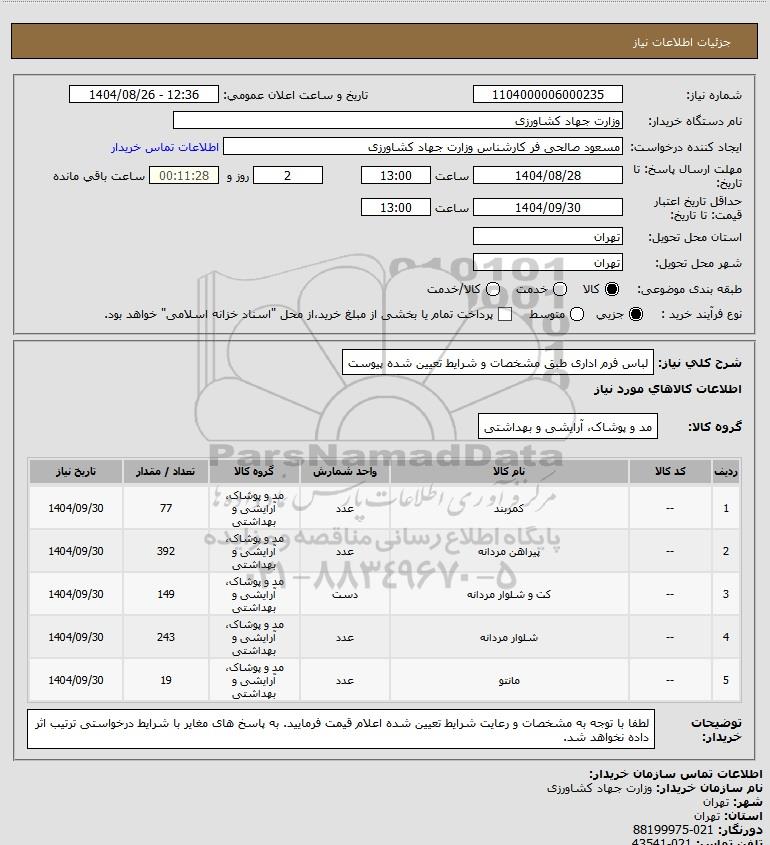Viewport: 770px width, 845px height.
Task: Click the تعداد / مقدار column header
Action: click(165, 472)
